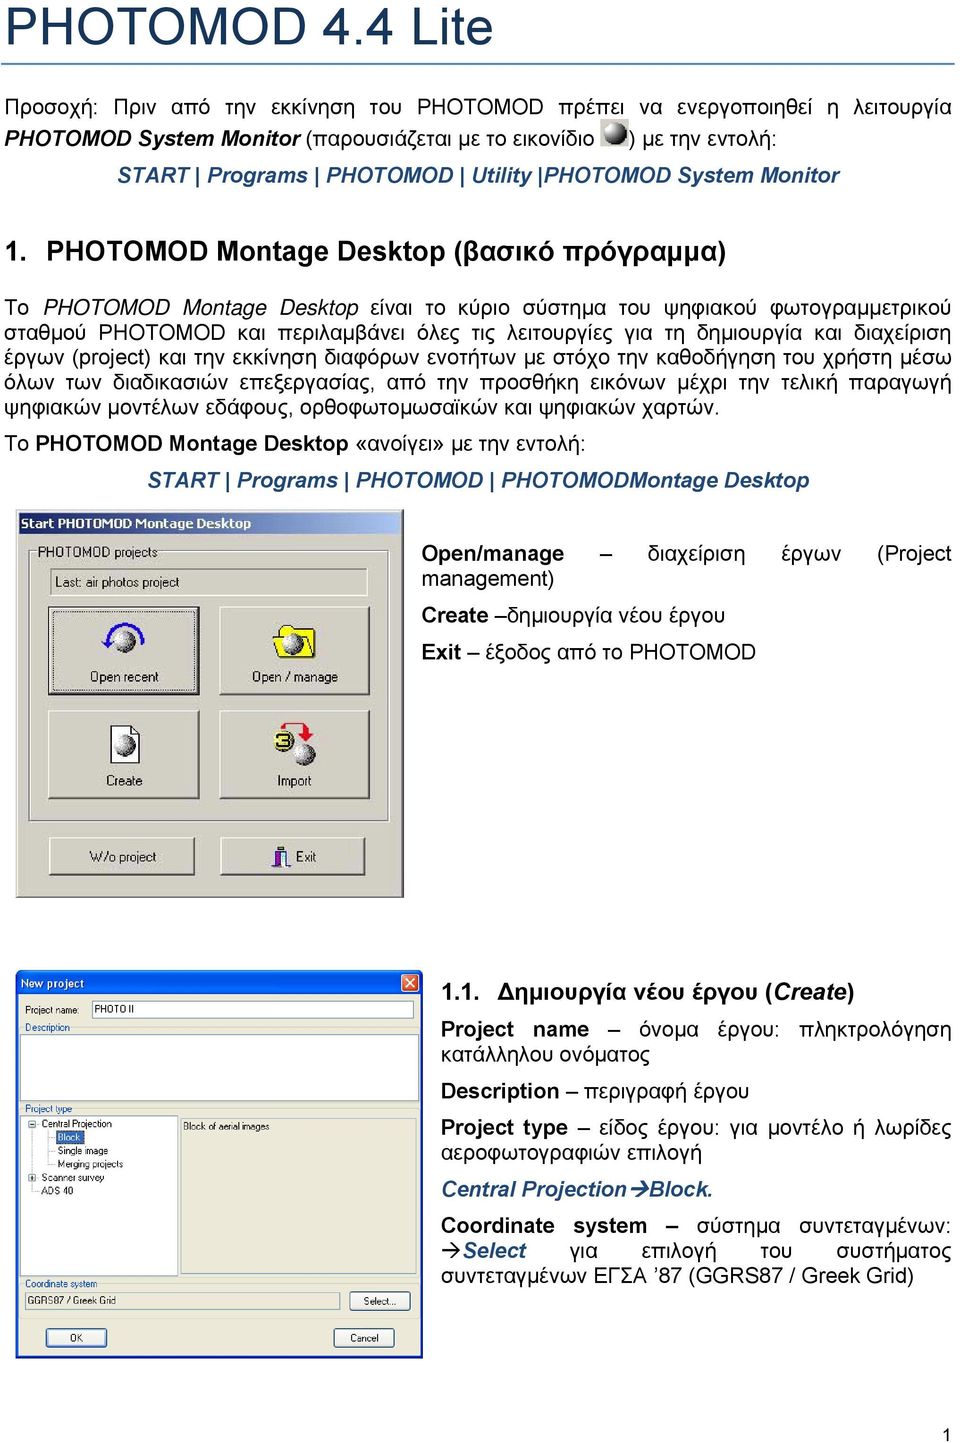Viewport: 960px width, 1443px height.
Task: Click 'PHOTOMOD System Monitor' path text
Action: 692,175
